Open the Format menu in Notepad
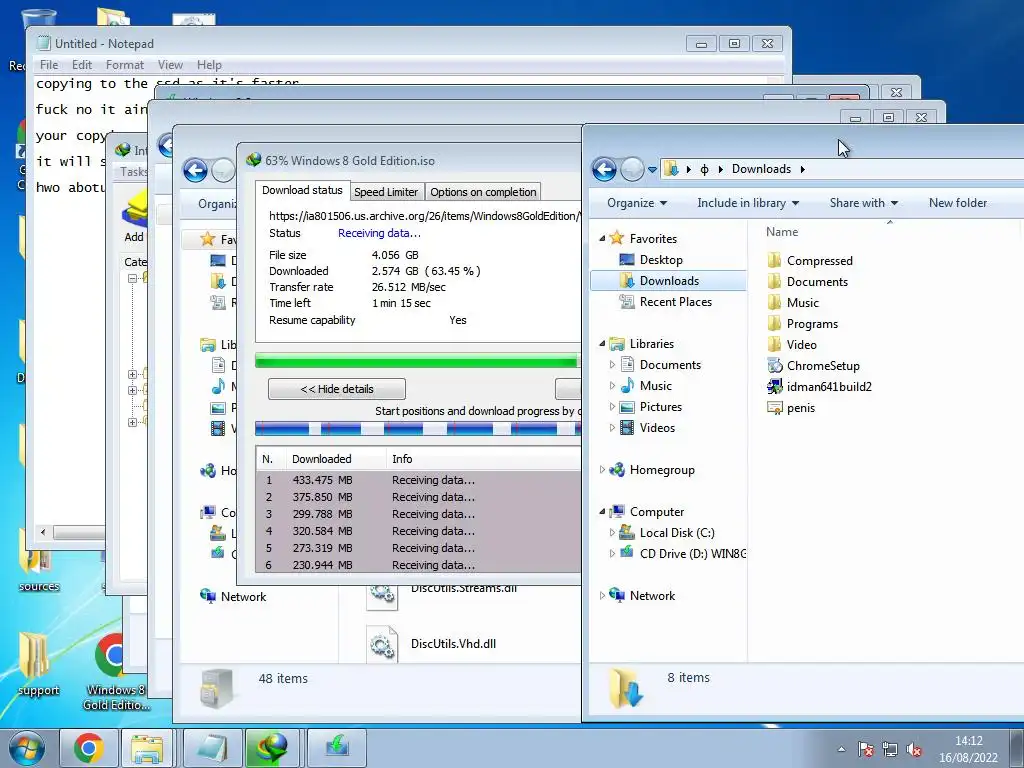Viewport: 1024px width, 768px height. point(124,65)
